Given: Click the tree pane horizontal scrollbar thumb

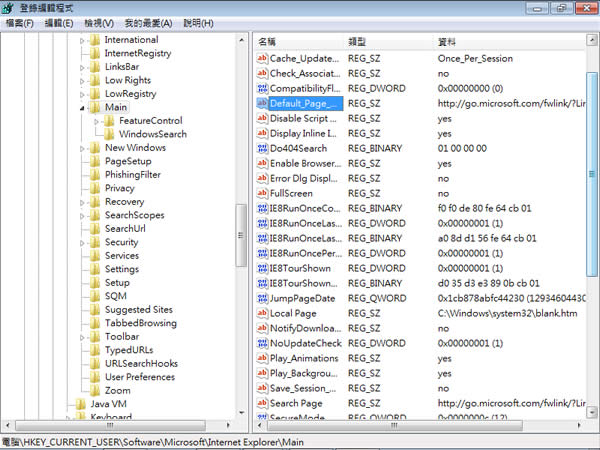Looking at the screenshot, I should [110, 425].
